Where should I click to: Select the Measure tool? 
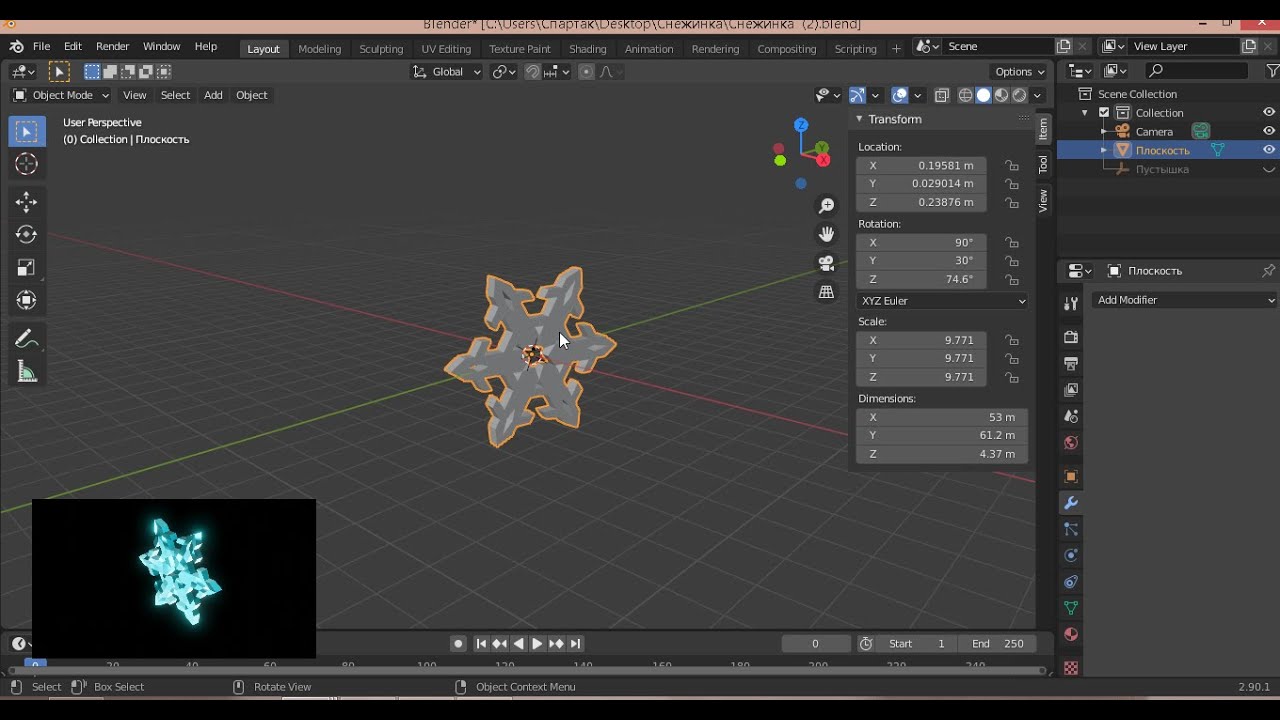click(27, 372)
